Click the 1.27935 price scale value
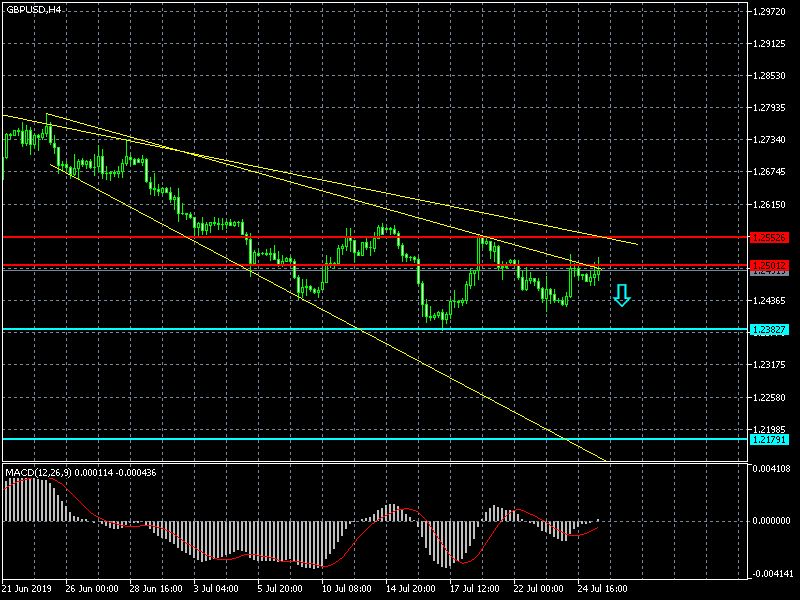Image resolution: width=800 pixels, height=600 pixels. [x=769, y=108]
